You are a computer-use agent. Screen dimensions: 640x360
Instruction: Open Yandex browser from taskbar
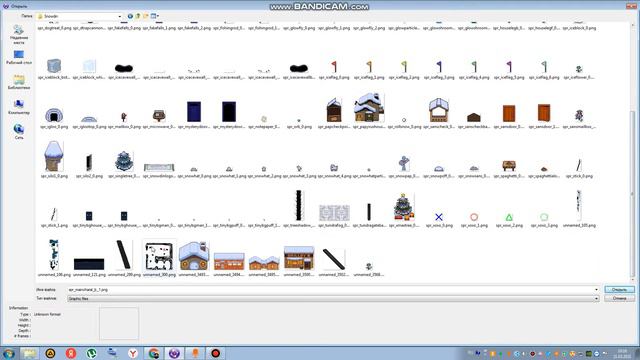[133, 353]
